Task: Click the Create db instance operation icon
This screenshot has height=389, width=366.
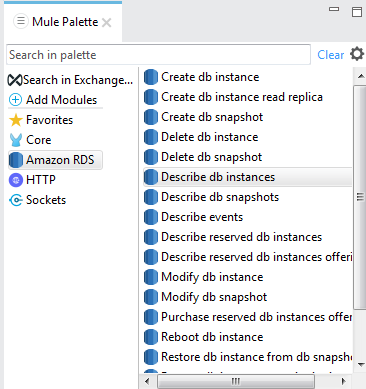Action: (x=151, y=77)
